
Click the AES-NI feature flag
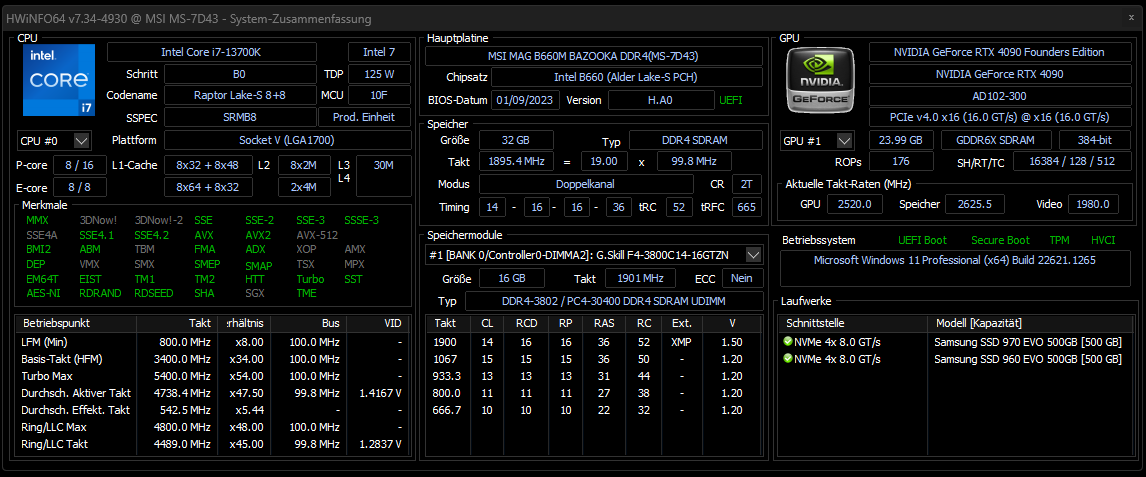42,293
